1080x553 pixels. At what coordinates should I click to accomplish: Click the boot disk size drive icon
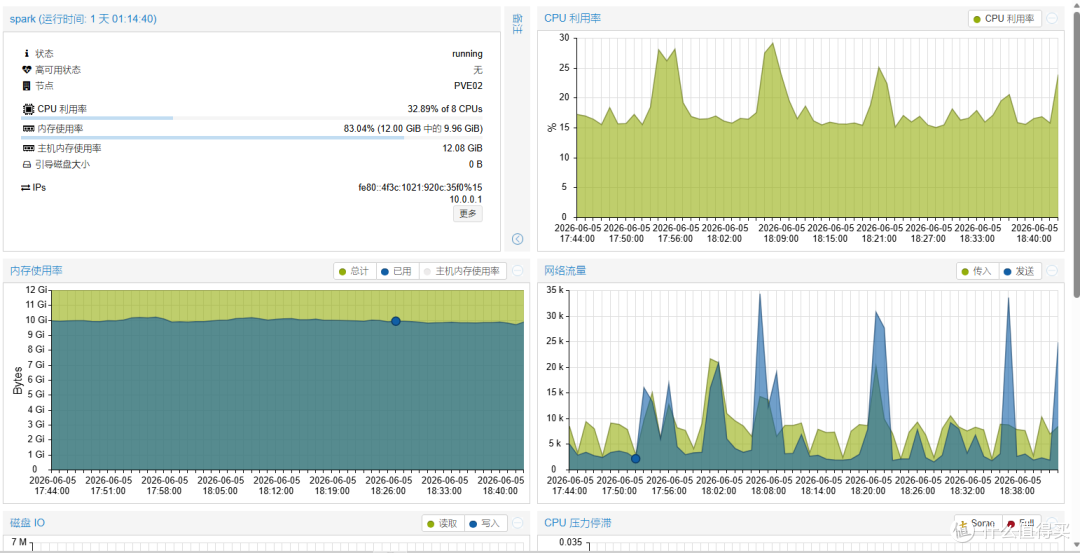pyautogui.click(x=27, y=165)
